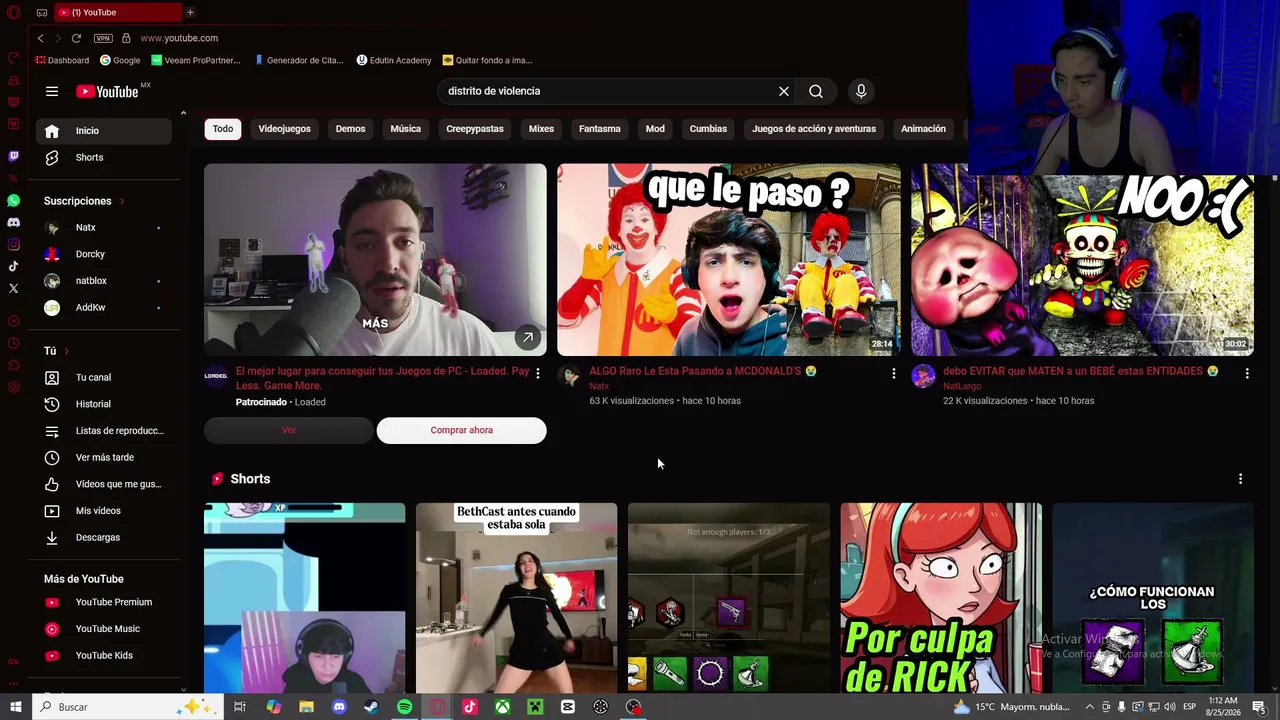Expand the Suscripciones section chevron
Image resolution: width=1280 pixels, height=720 pixels.
coord(122,201)
